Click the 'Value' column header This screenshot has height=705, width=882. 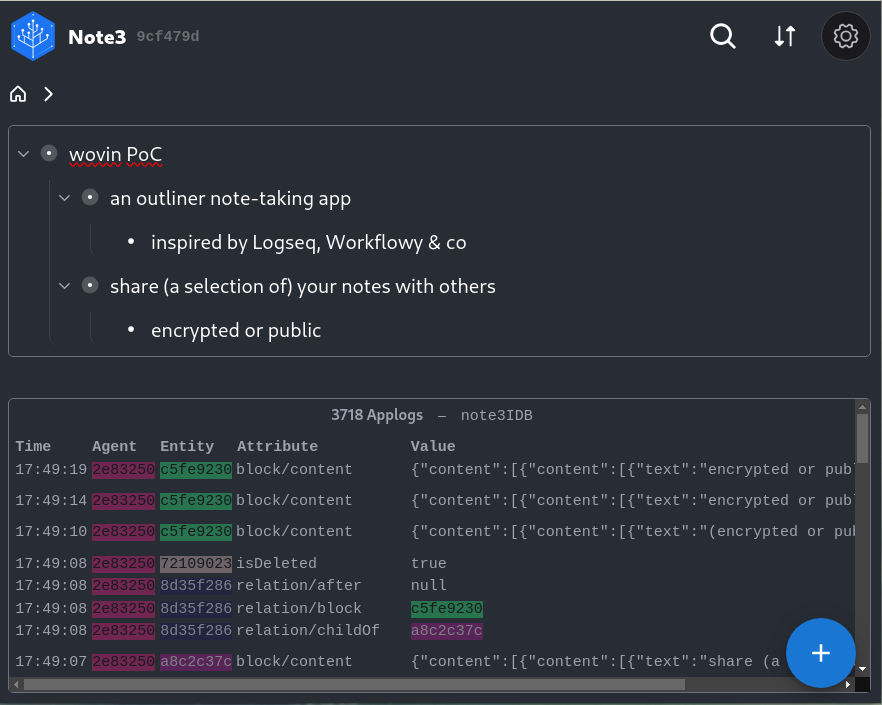pos(433,446)
